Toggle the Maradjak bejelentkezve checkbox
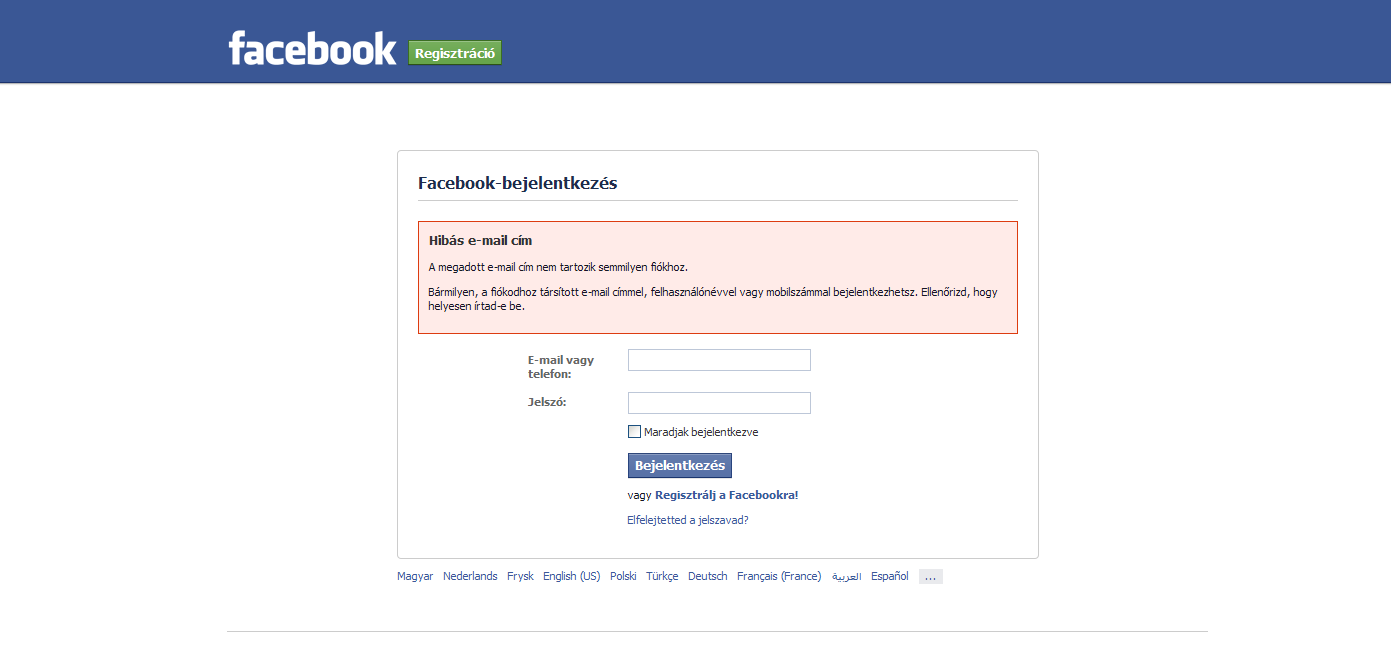This screenshot has height=645, width=1391. 634,432
